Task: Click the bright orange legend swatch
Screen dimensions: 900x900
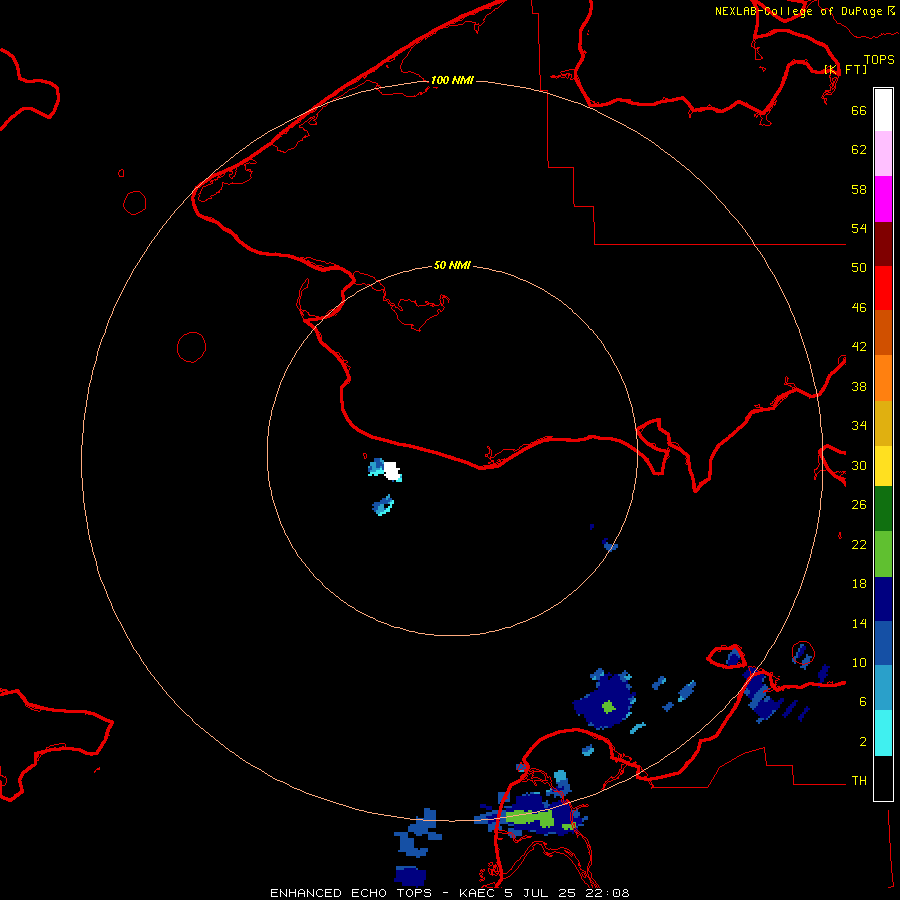Action: [883, 378]
